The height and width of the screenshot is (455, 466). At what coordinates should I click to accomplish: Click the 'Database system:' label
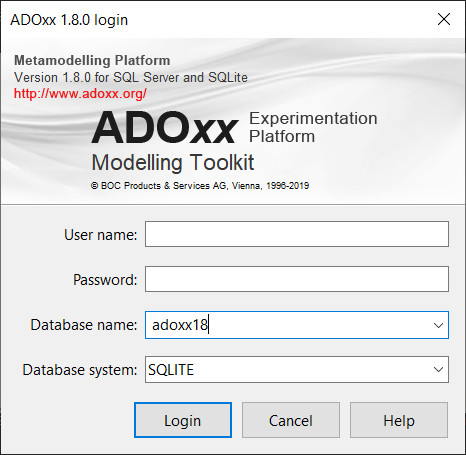80,370
